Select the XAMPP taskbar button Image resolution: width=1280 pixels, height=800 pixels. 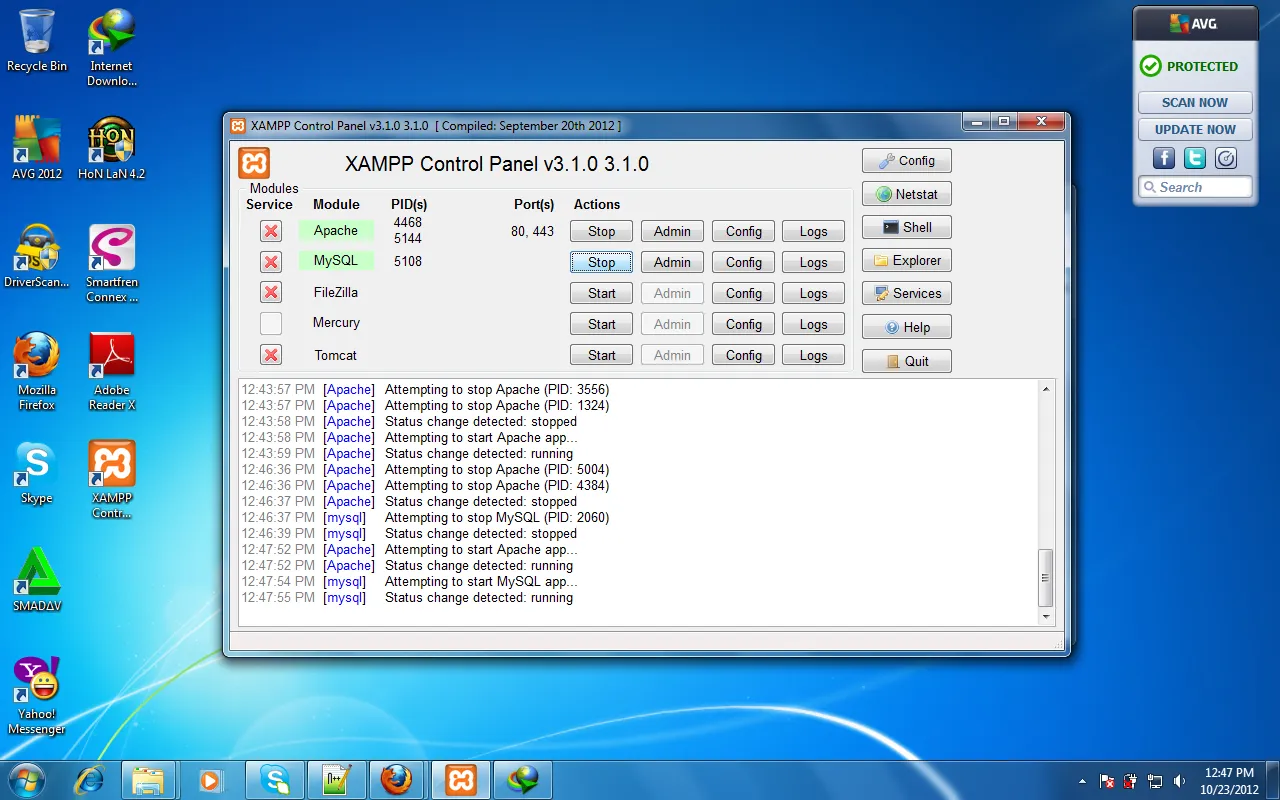(460, 780)
